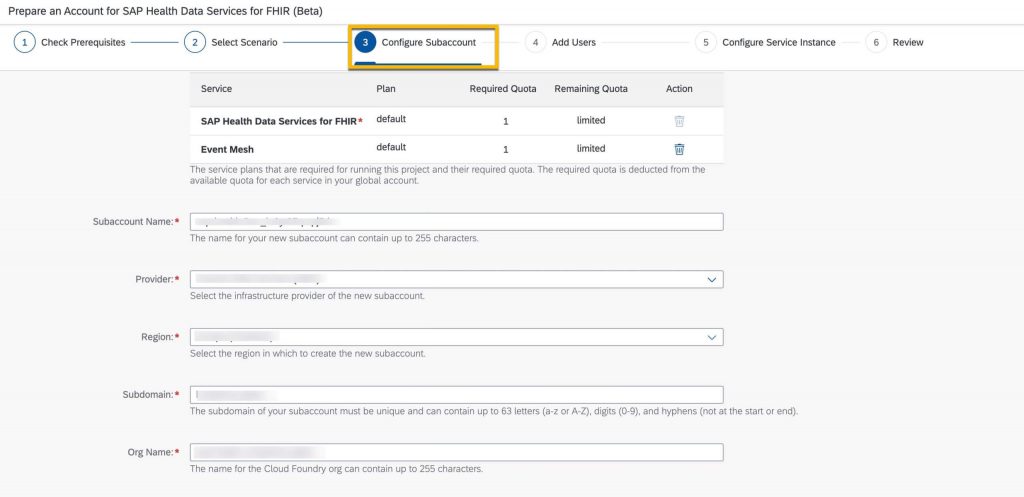Select step 3 Configure Subaccount

tap(416, 42)
